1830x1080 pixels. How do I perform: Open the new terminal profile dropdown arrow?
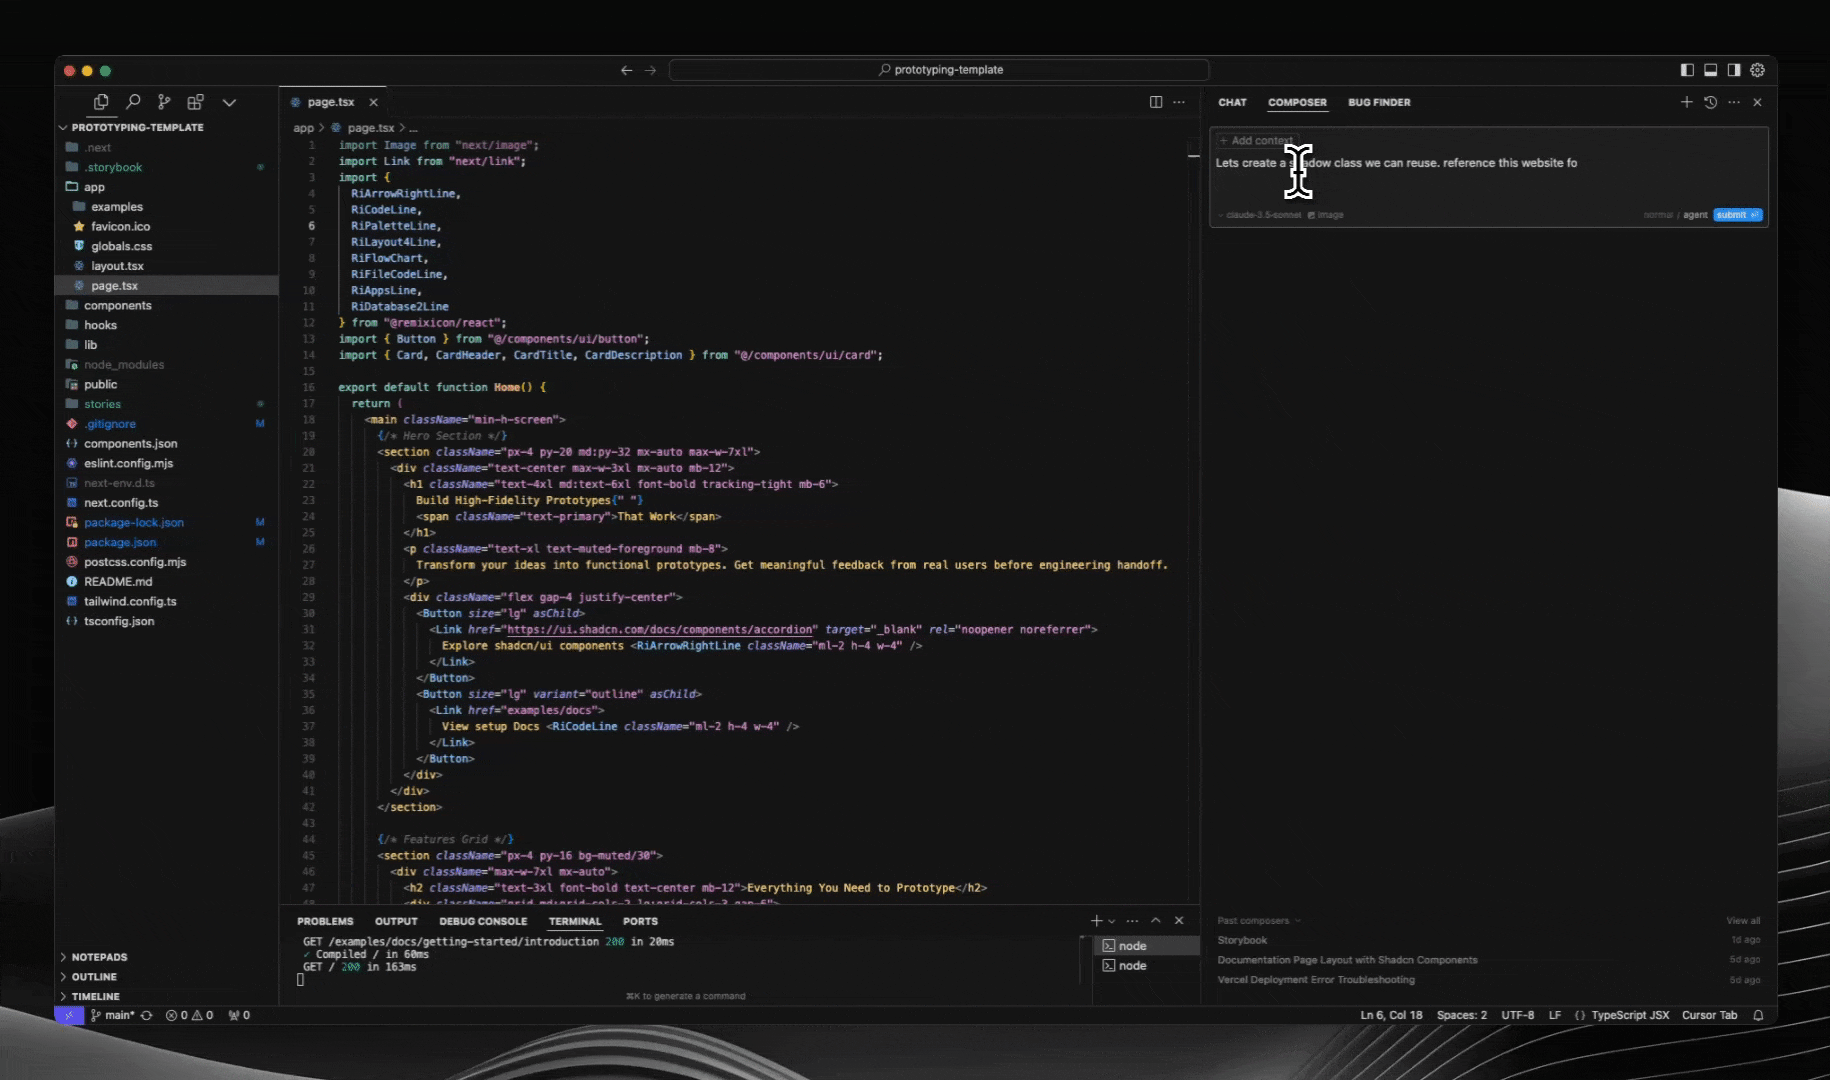(1111, 921)
